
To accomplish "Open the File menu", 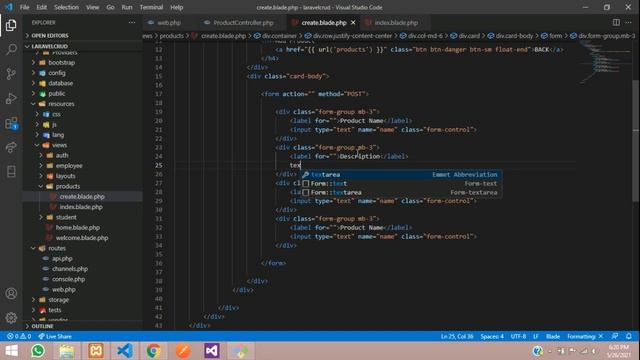I will pyautogui.click(x=24, y=7).
